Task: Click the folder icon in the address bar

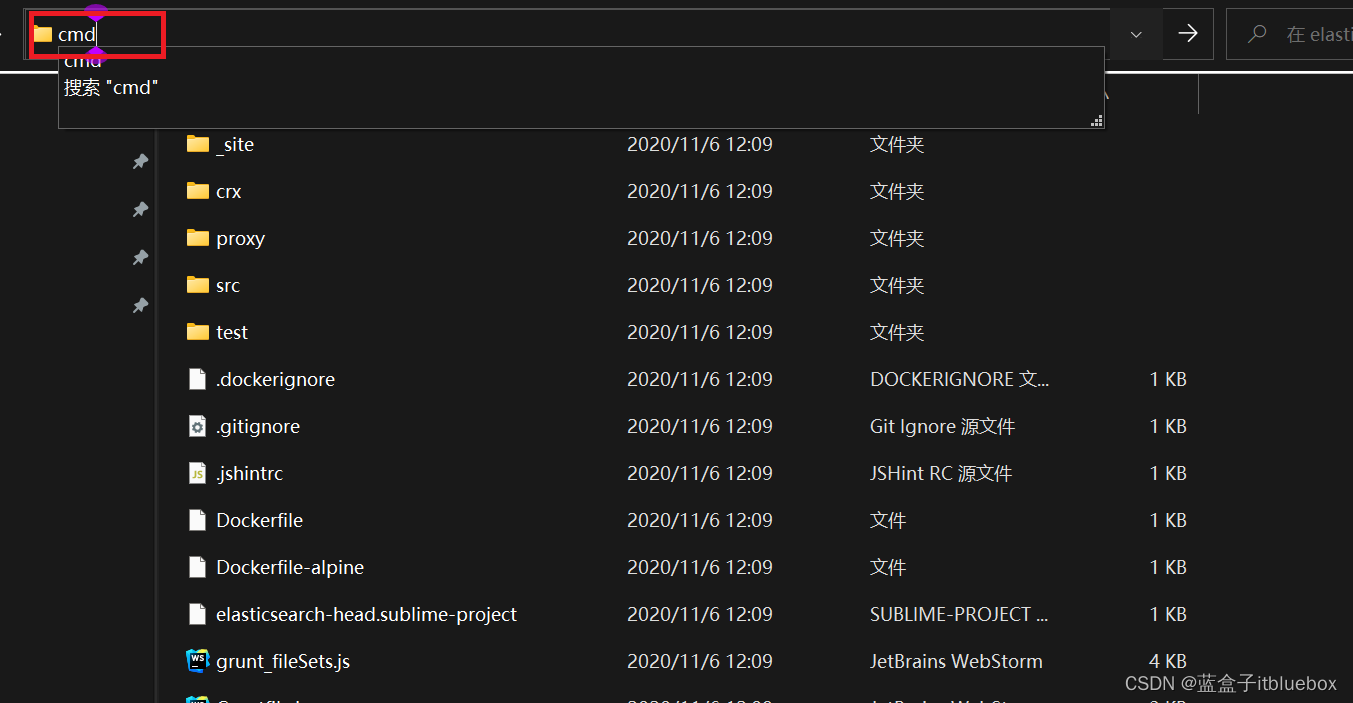Action: (42, 34)
